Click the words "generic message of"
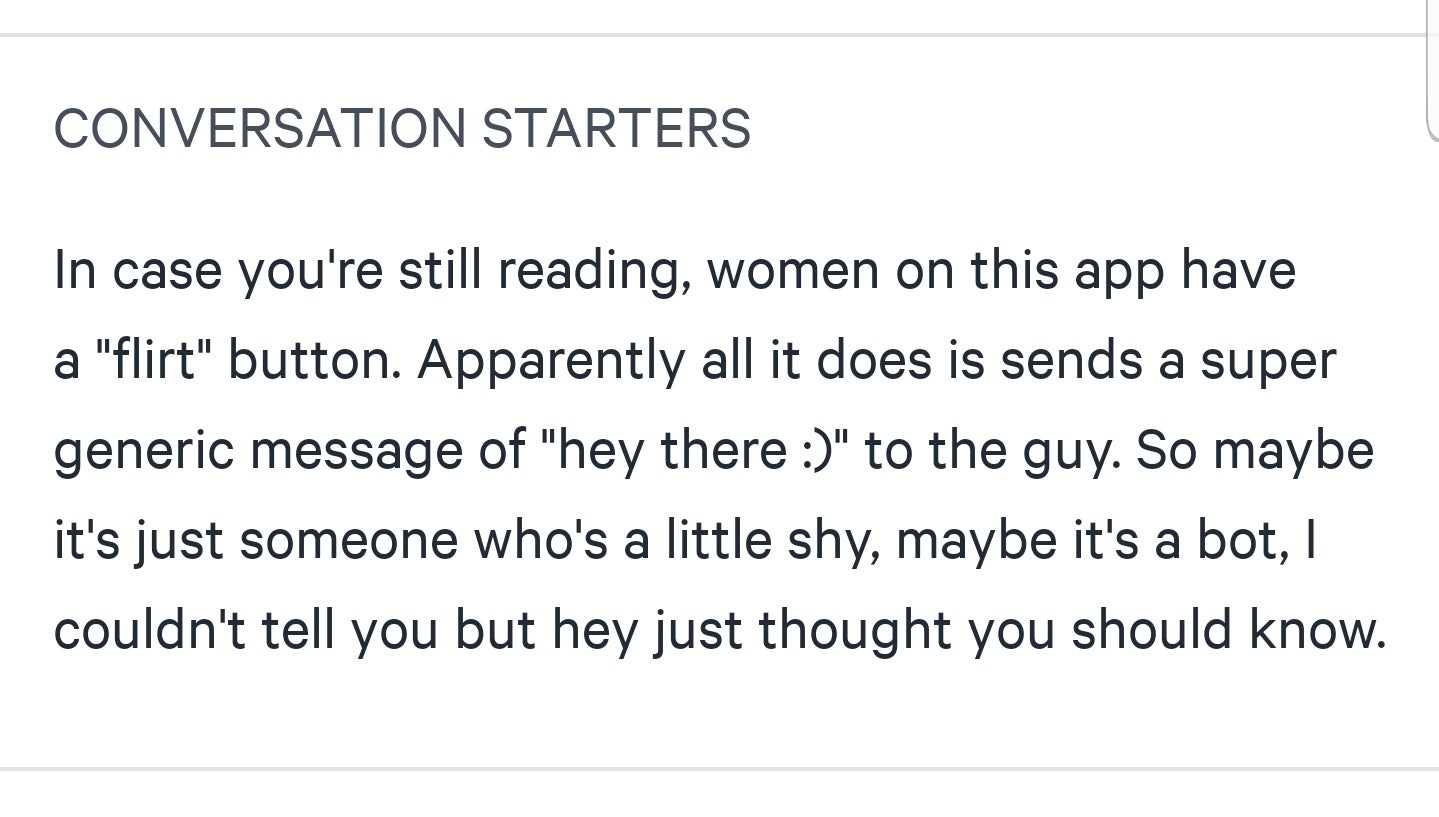 (x=289, y=450)
